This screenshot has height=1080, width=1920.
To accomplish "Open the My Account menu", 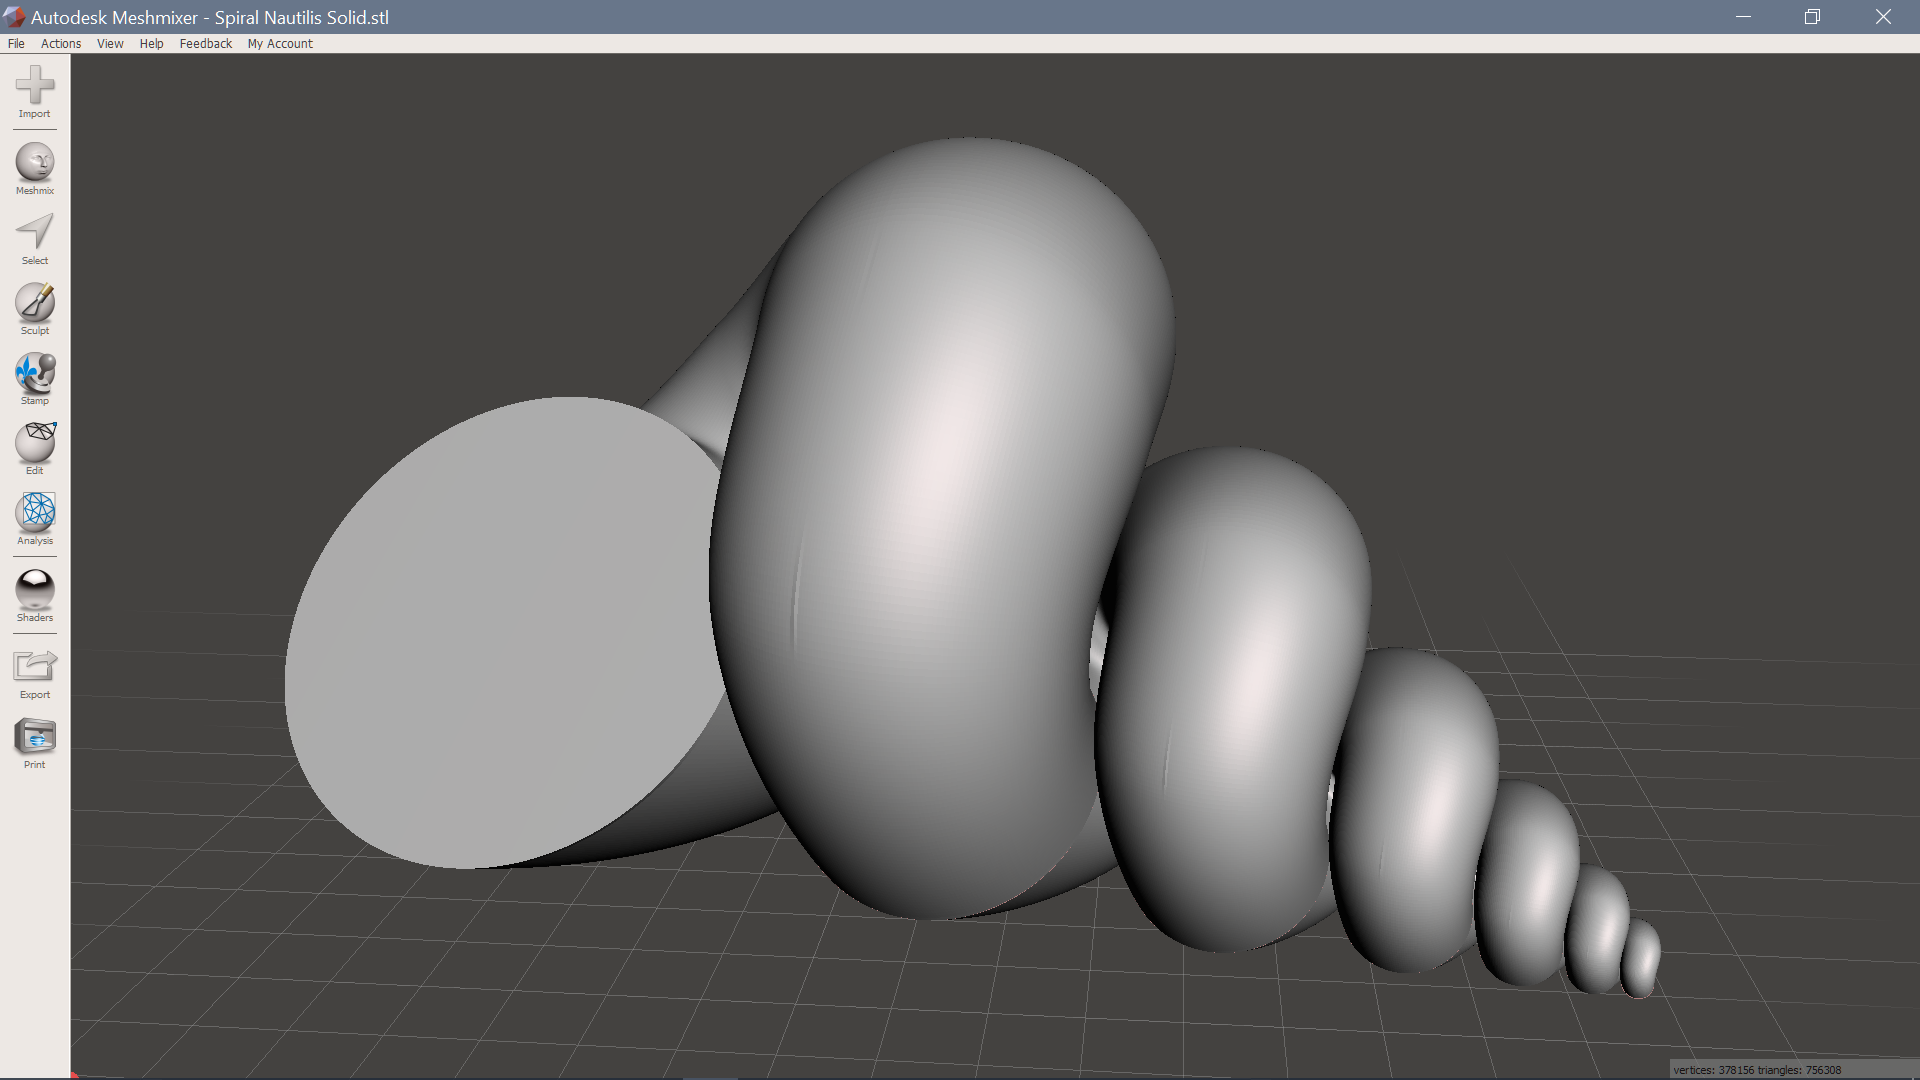I will (x=280, y=43).
